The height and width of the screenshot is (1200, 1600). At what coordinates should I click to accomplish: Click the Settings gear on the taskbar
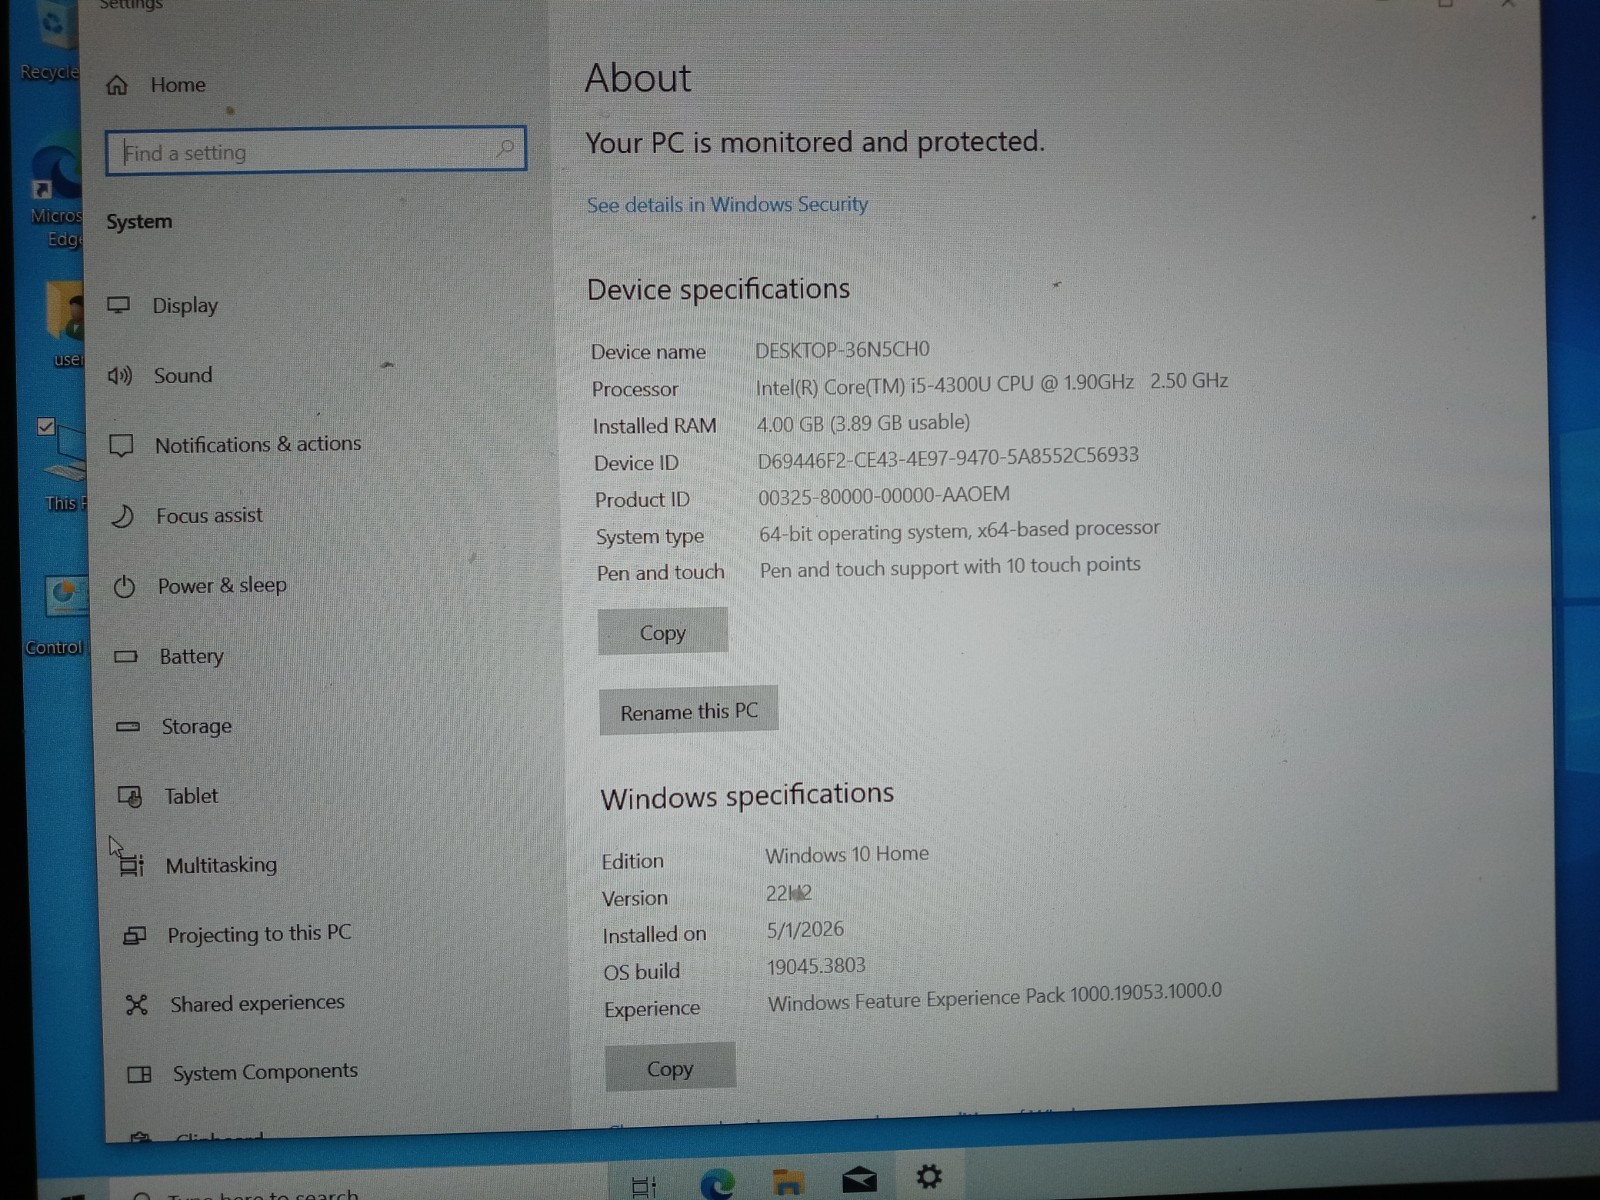tap(929, 1176)
